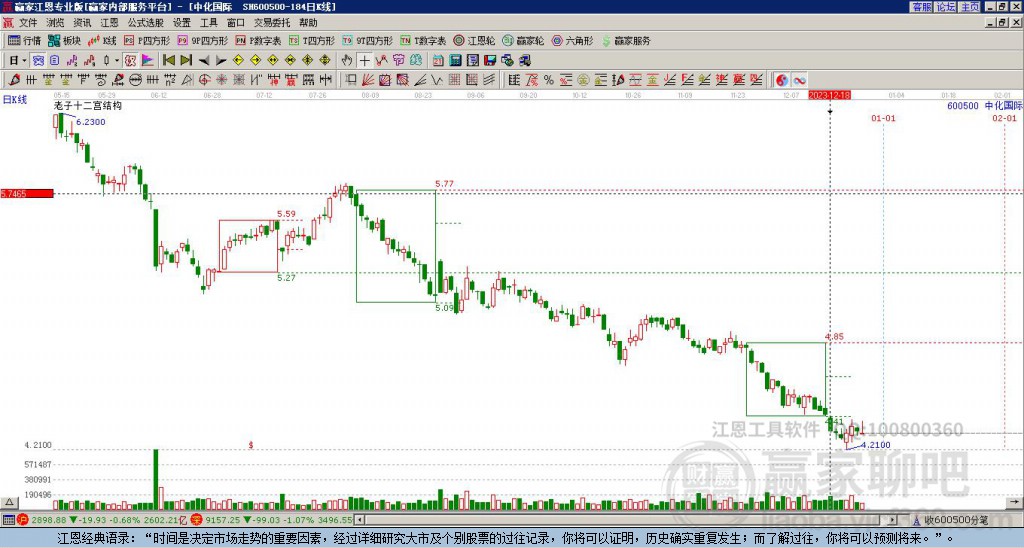Select the zigzag wave line tool
1024x548 pixels.
point(438,80)
